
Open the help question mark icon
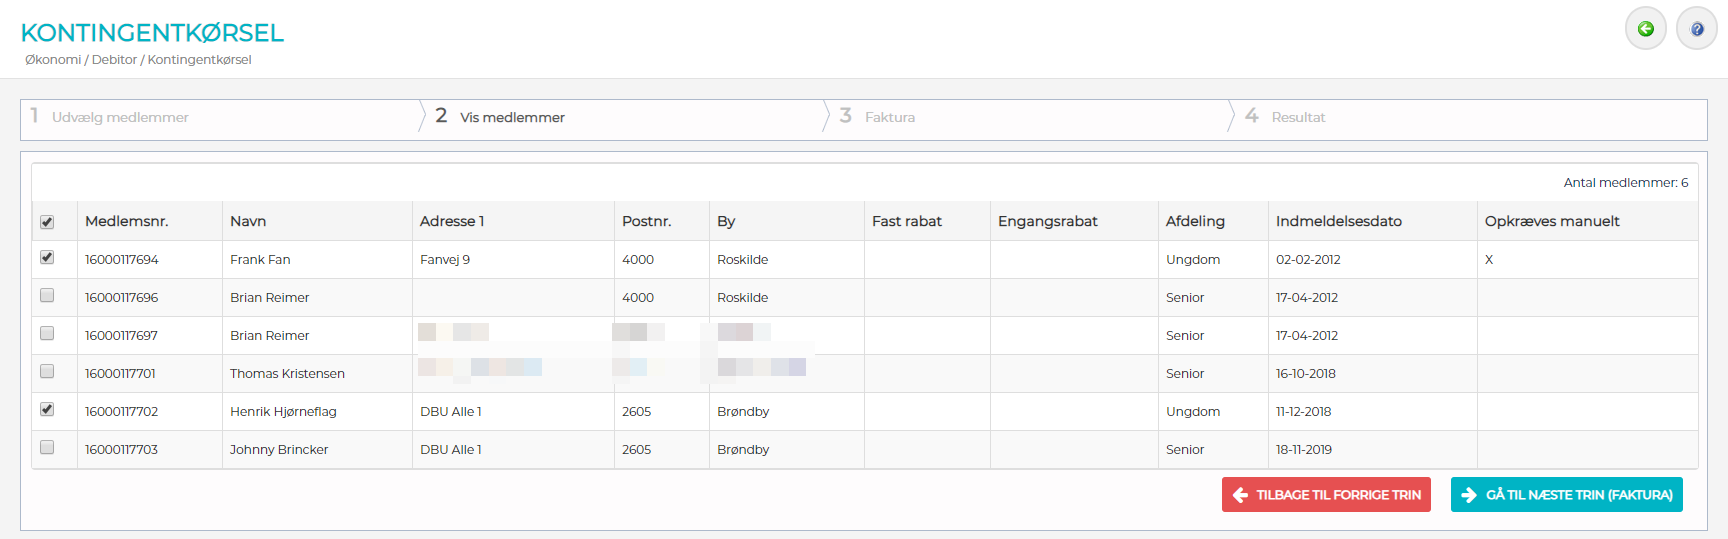(1696, 29)
